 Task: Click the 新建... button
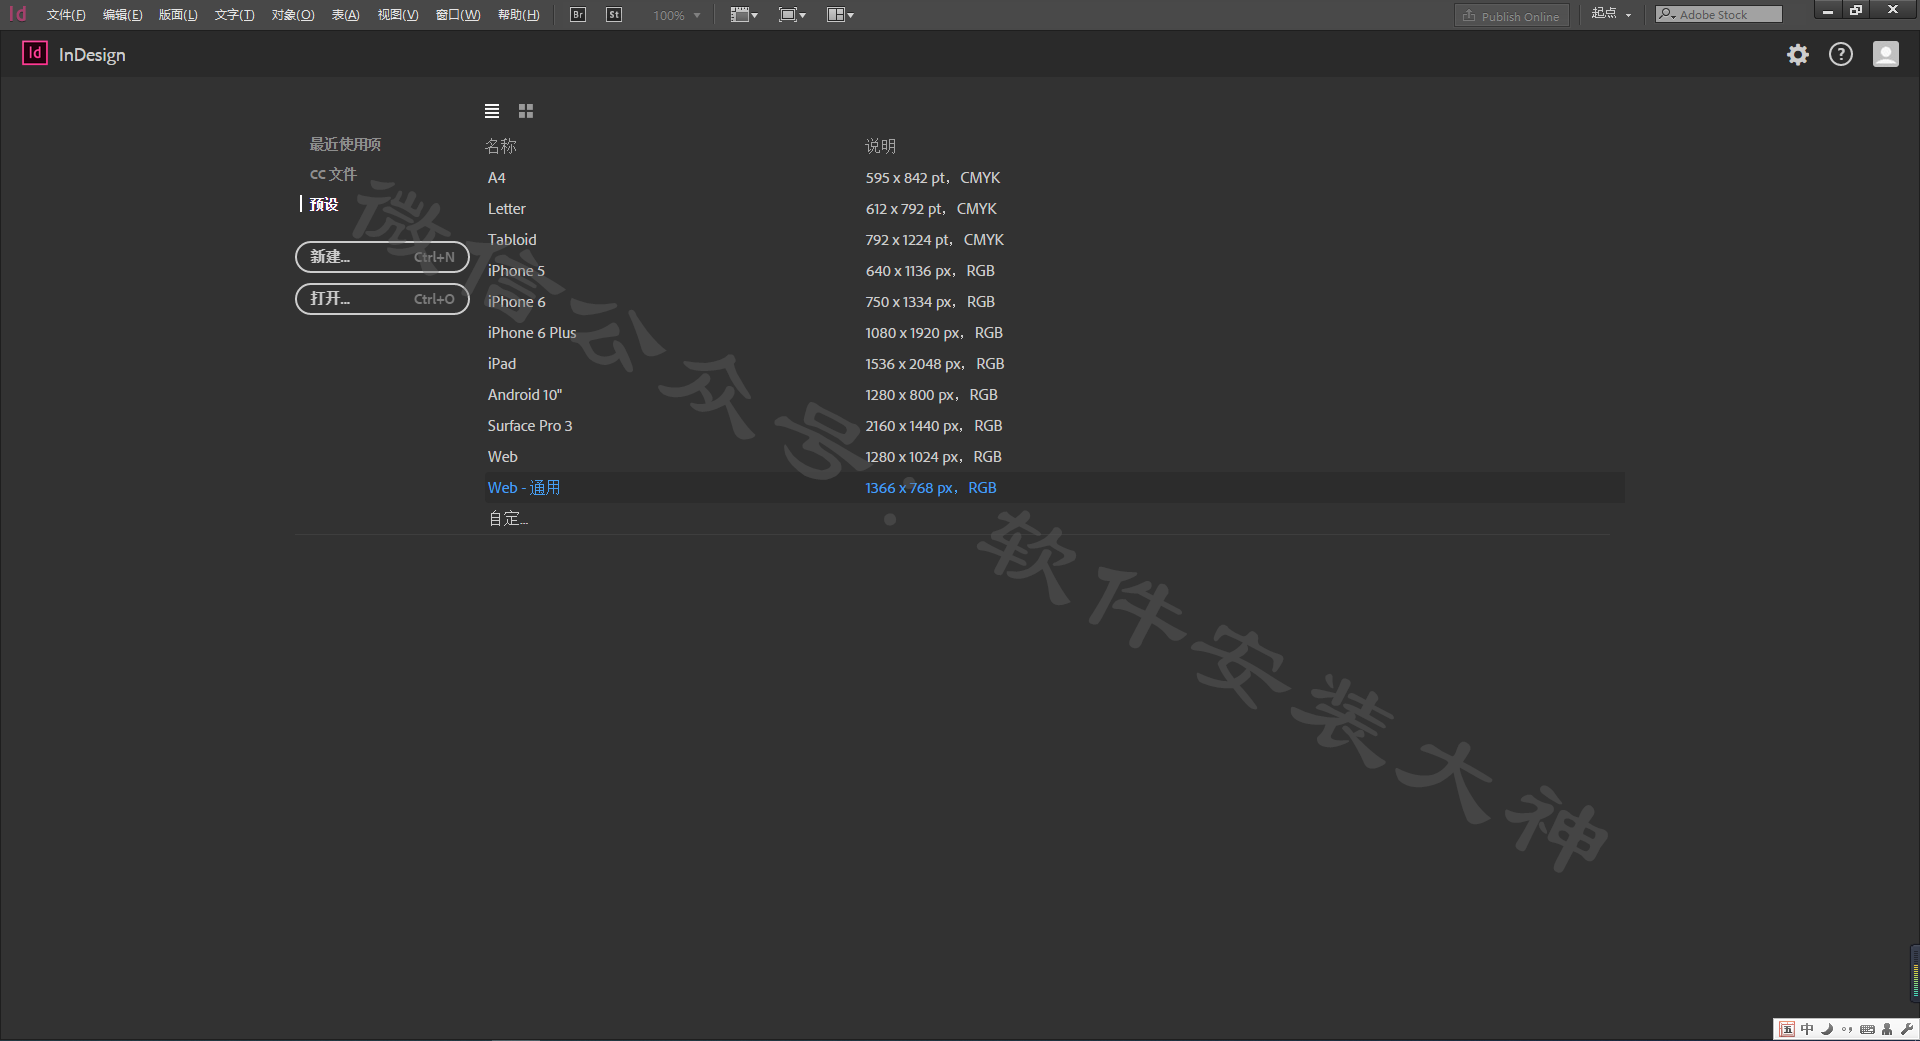click(x=382, y=257)
